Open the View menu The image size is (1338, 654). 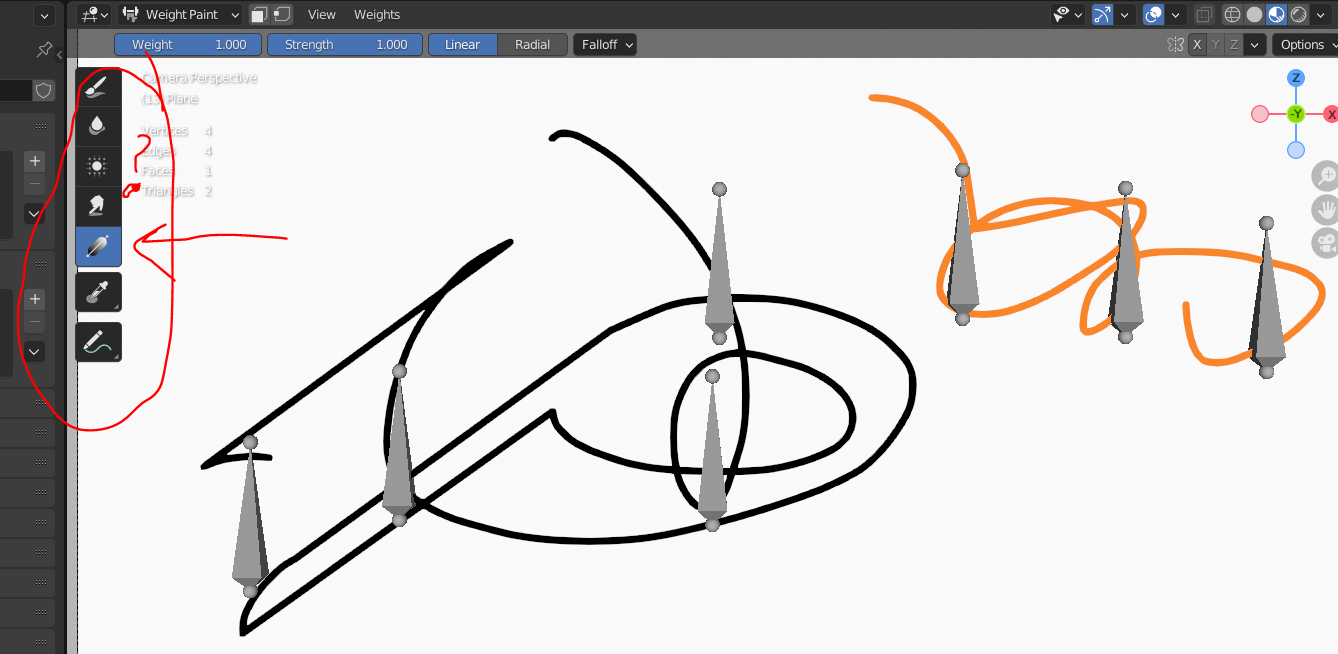click(322, 15)
